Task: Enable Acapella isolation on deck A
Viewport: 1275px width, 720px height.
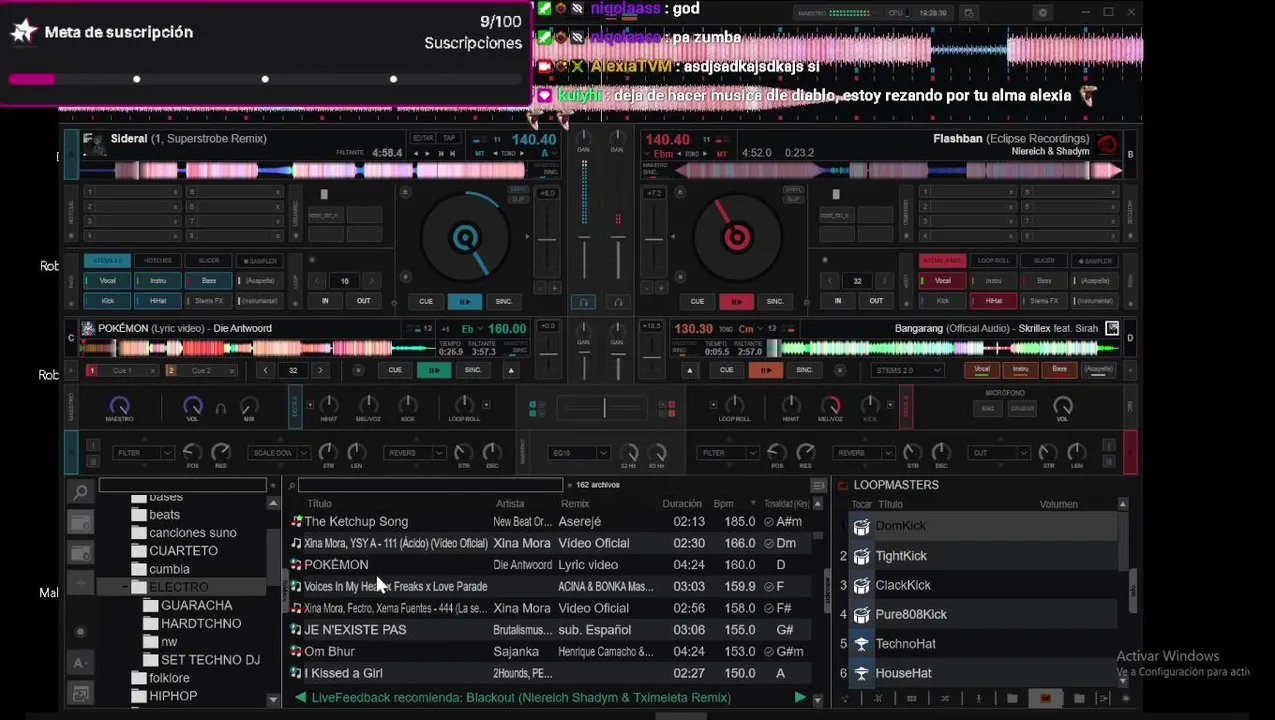Action: 258,281
